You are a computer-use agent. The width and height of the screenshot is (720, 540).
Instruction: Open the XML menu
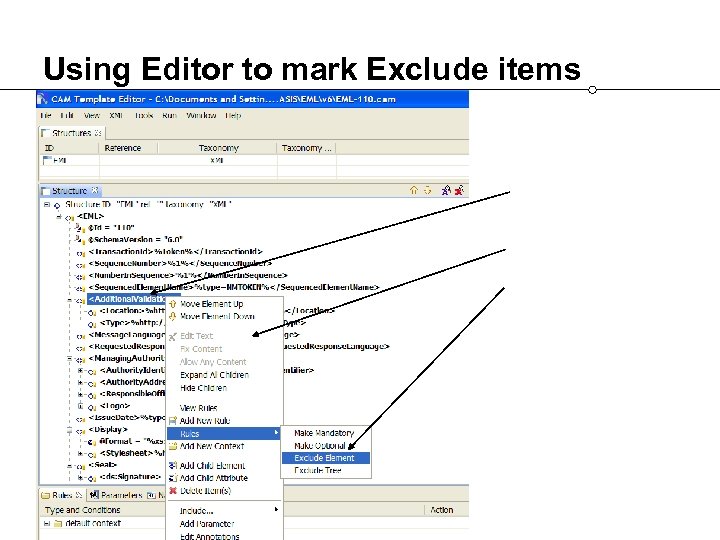(116, 115)
